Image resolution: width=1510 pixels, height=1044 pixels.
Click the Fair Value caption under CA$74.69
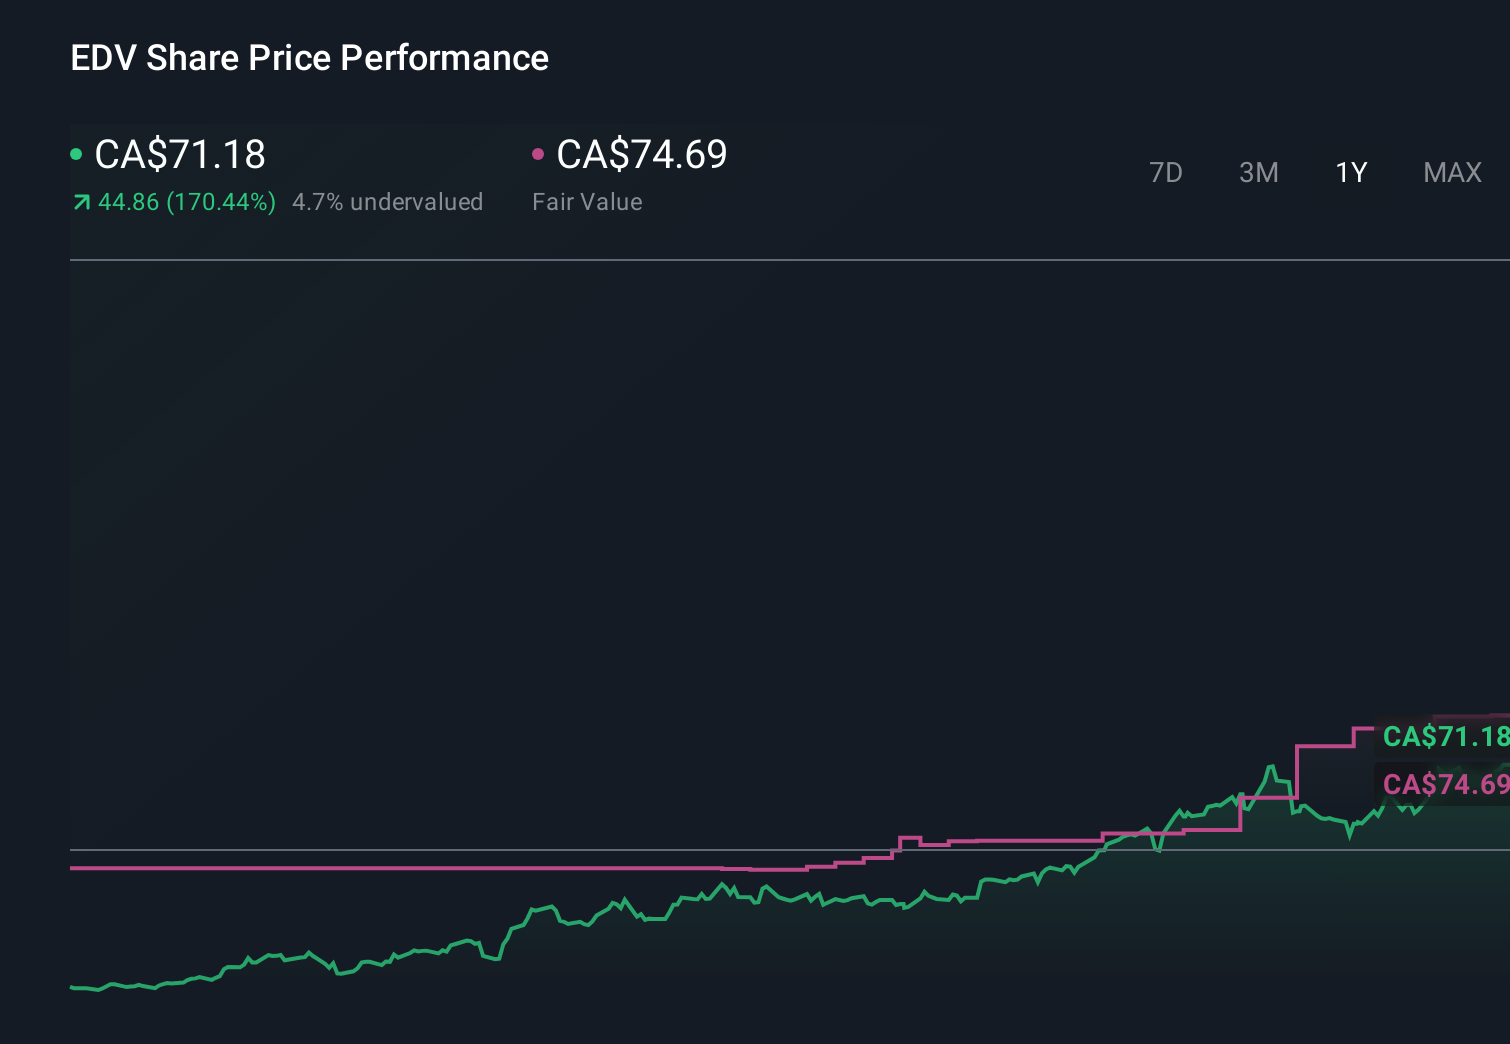click(x=588, y=202)
